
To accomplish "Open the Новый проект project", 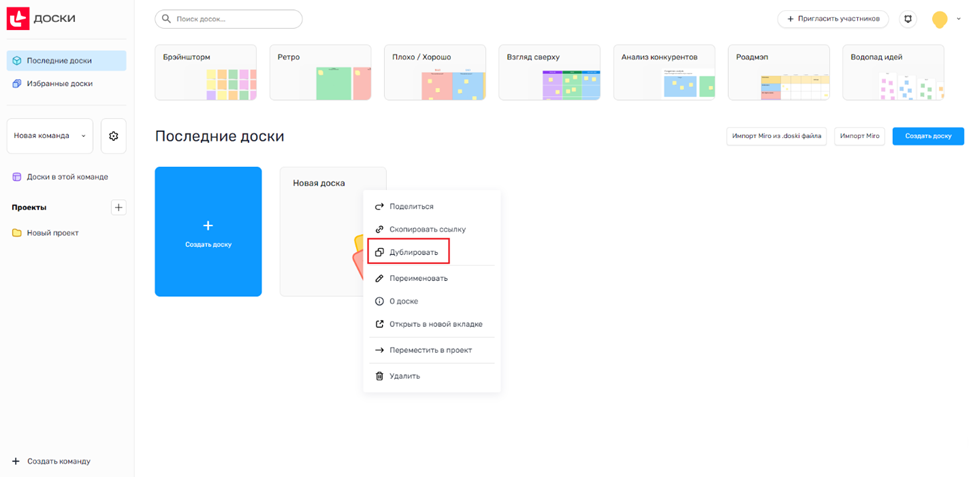I will (66, 233).
